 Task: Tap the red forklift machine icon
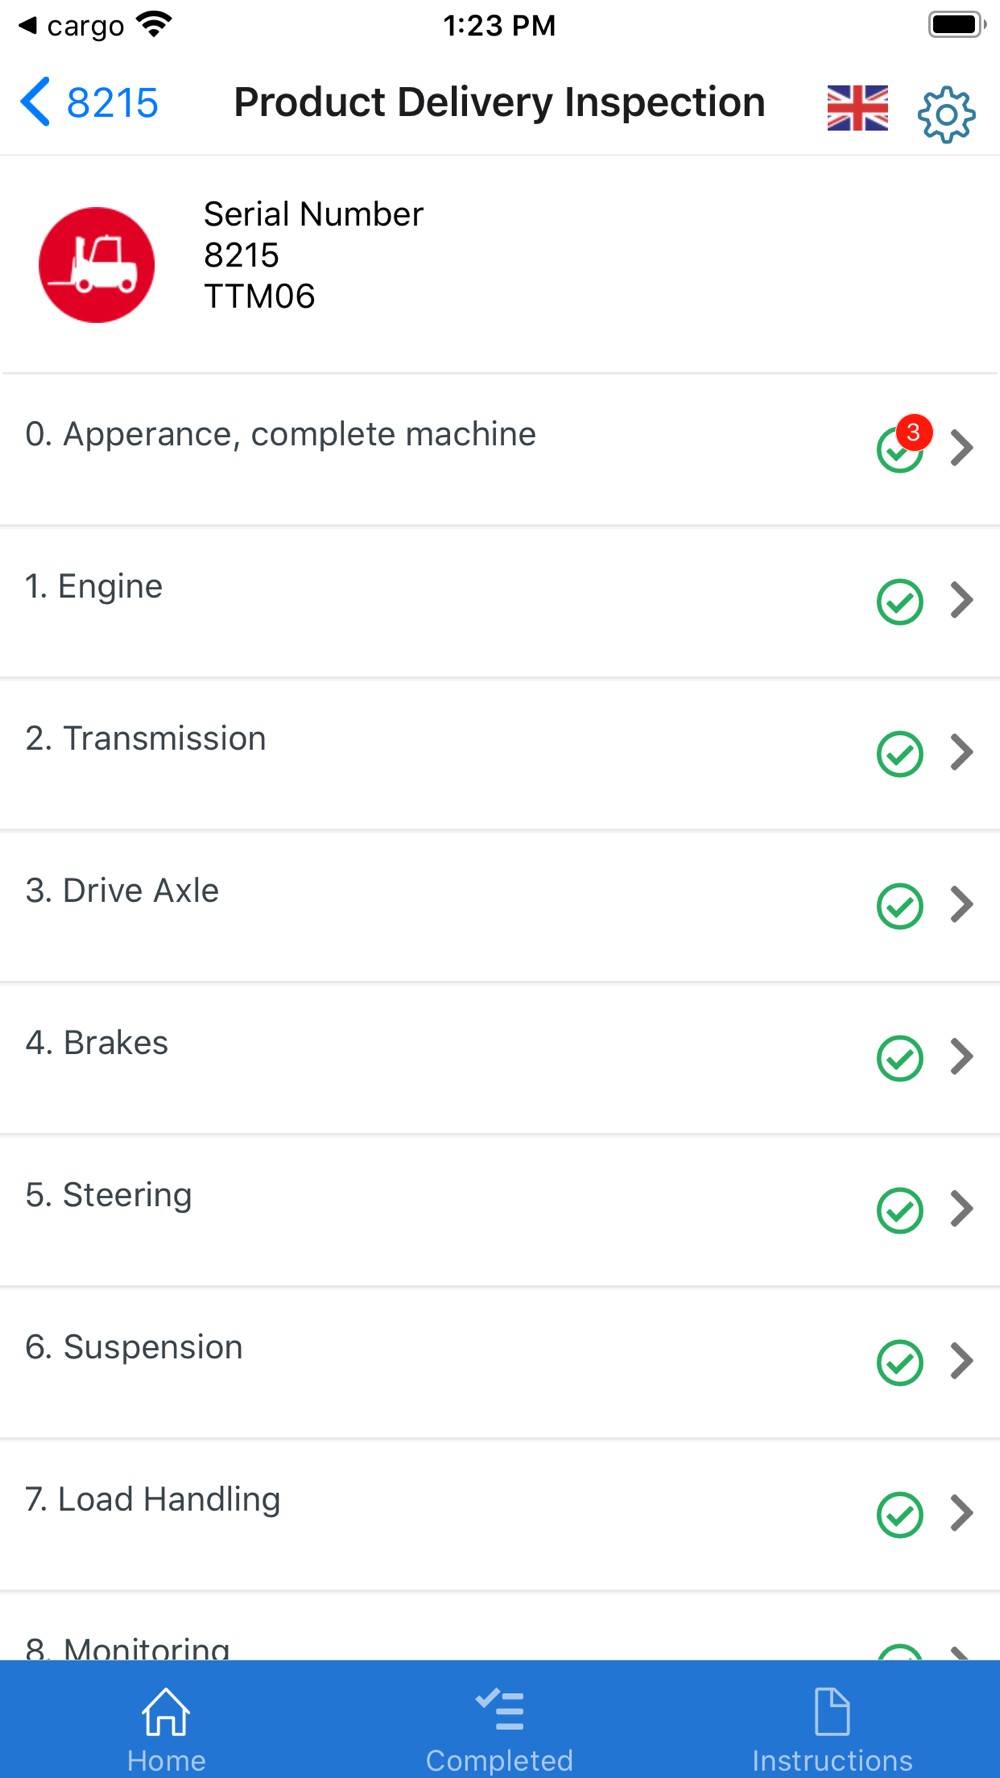97,265
